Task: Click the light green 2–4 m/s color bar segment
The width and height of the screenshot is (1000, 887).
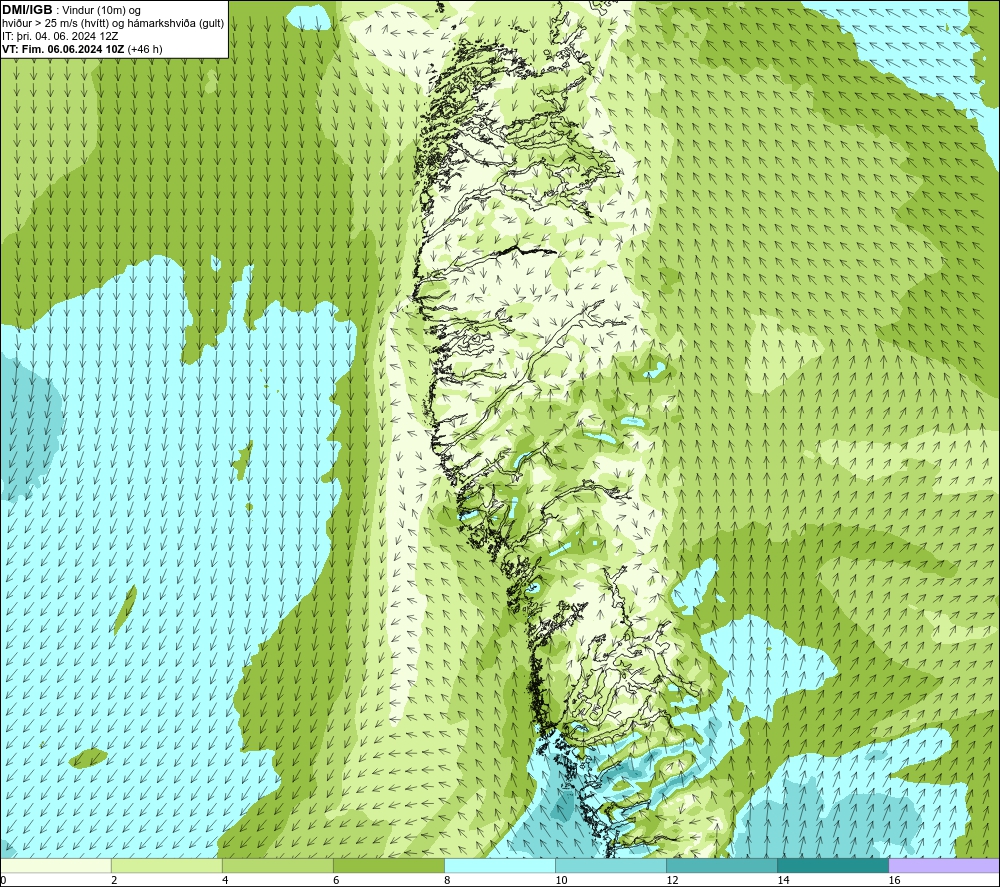Action: pyautogui.click(x=166, y=866)
